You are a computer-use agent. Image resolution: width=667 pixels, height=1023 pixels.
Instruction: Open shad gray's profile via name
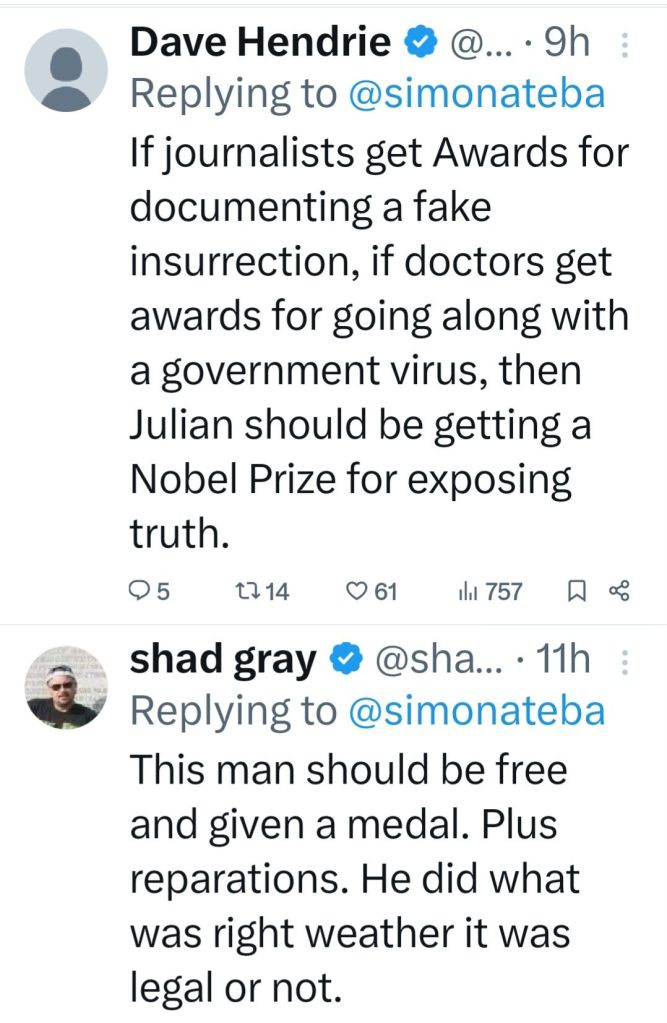click(223, 660)
